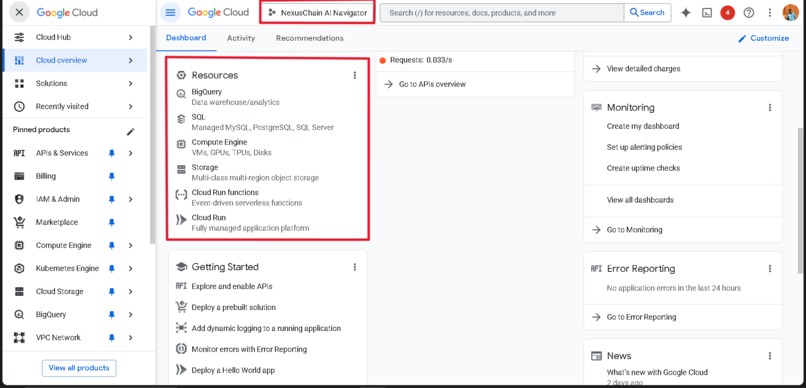Screen dimensions: 806x388
Task: Open Set up alerting policies link
Action: coord(644,147)
